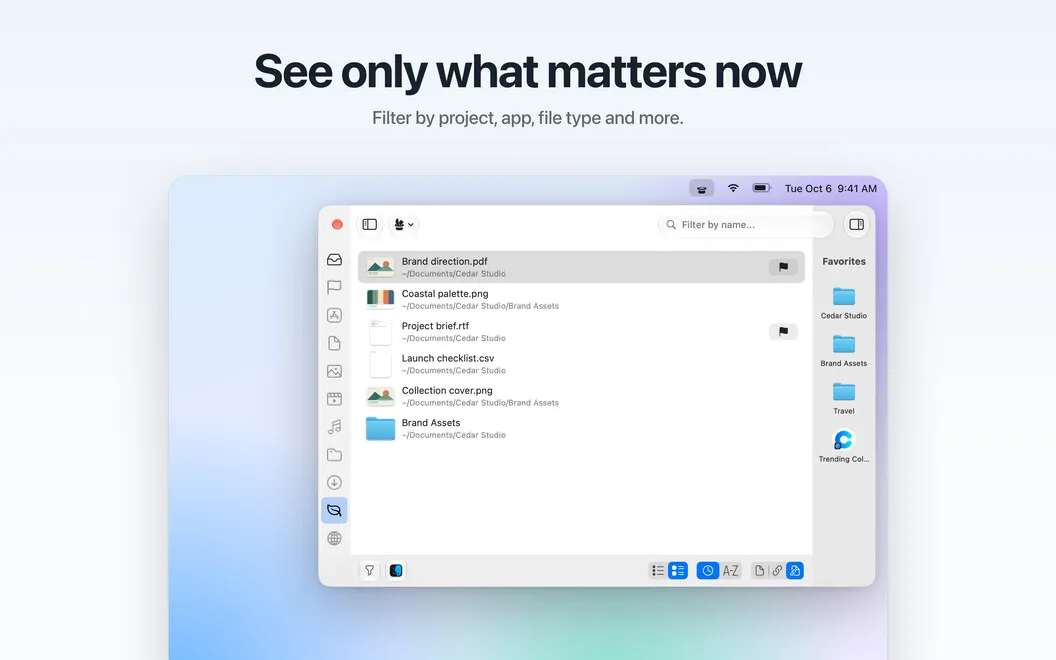This screenshot has width=1056, height=660.
Task: Select the Brand direction.pdf file name
Action: [x=444, y=261]
